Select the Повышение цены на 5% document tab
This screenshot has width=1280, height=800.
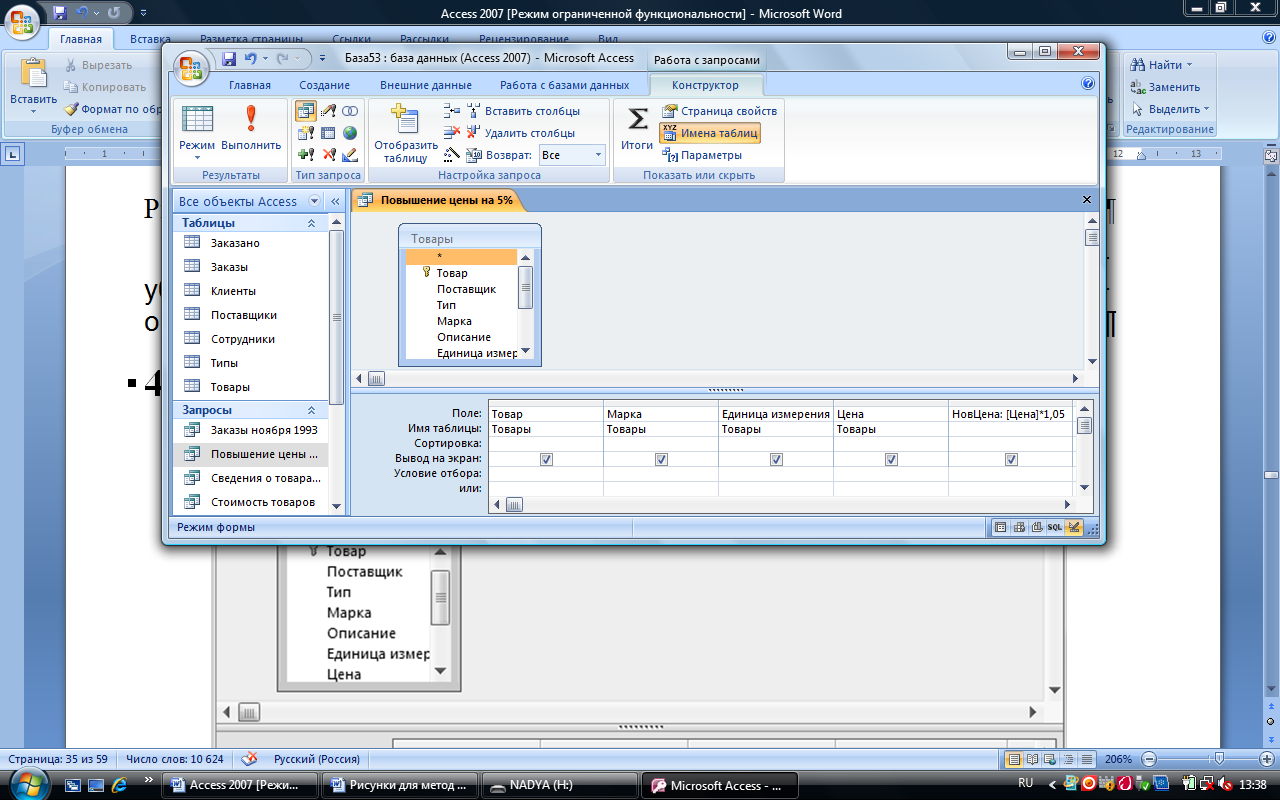(x=436, y=200)
